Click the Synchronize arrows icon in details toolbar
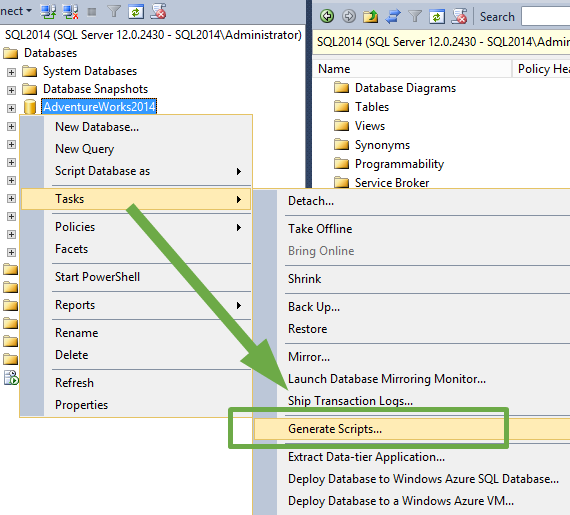This screenshot has width=570, height=515. 393,17
